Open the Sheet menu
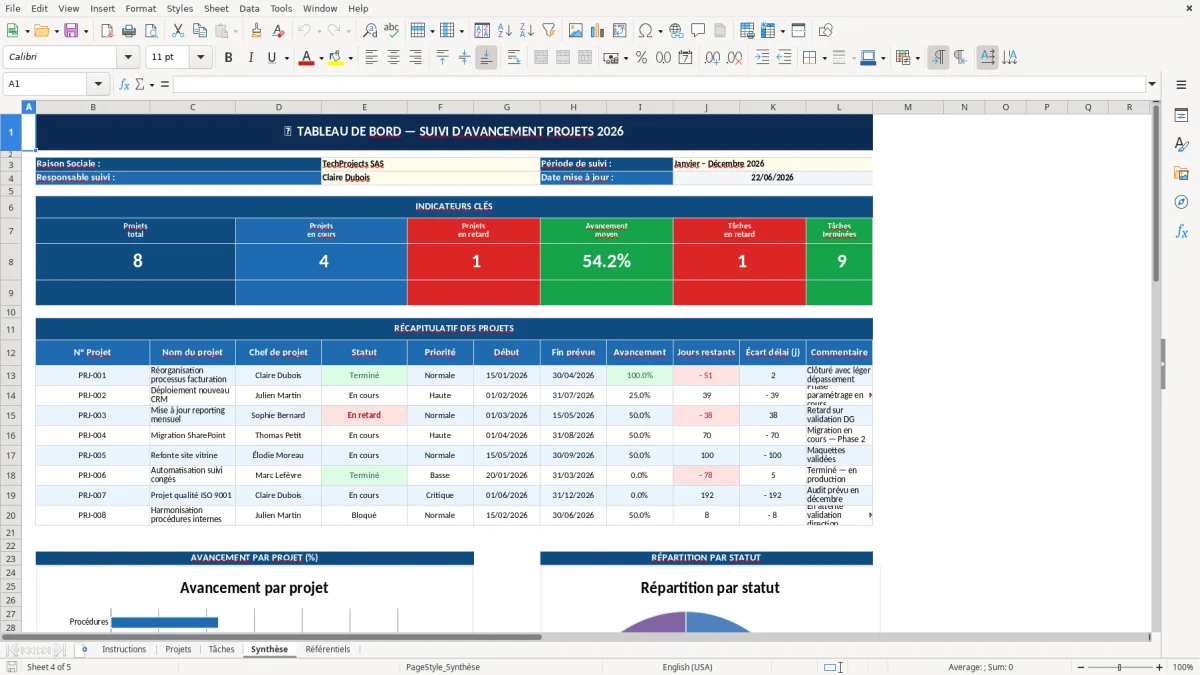The width and height of the screenshot is (1200, 675). (x=216, y=8)
